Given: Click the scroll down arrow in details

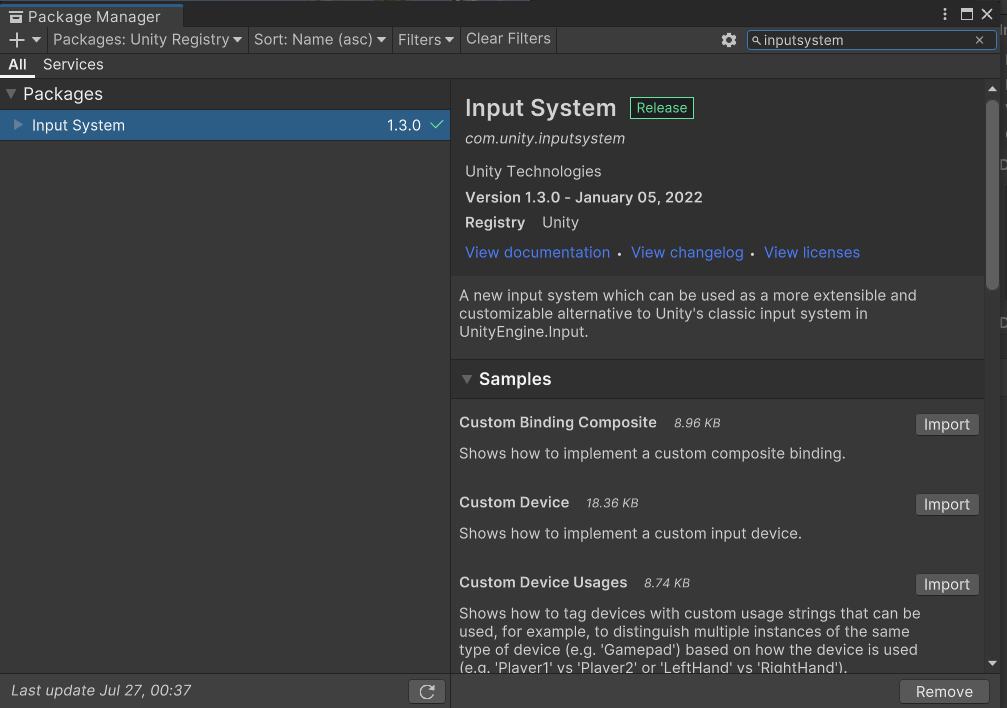Looking at the screenshot, I should click(992, 664).
